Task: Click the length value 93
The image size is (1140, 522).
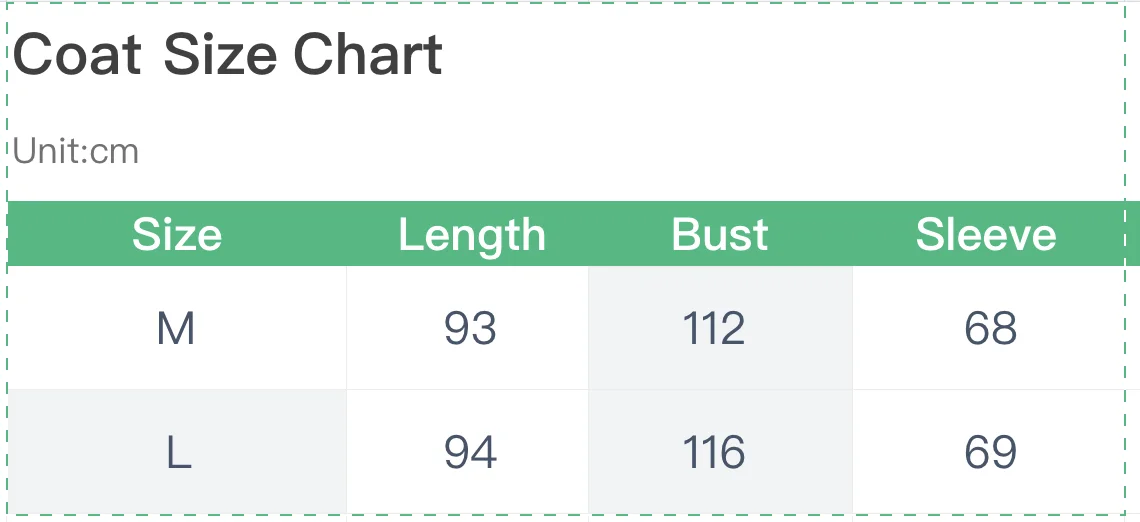Action: click(470, 328)
